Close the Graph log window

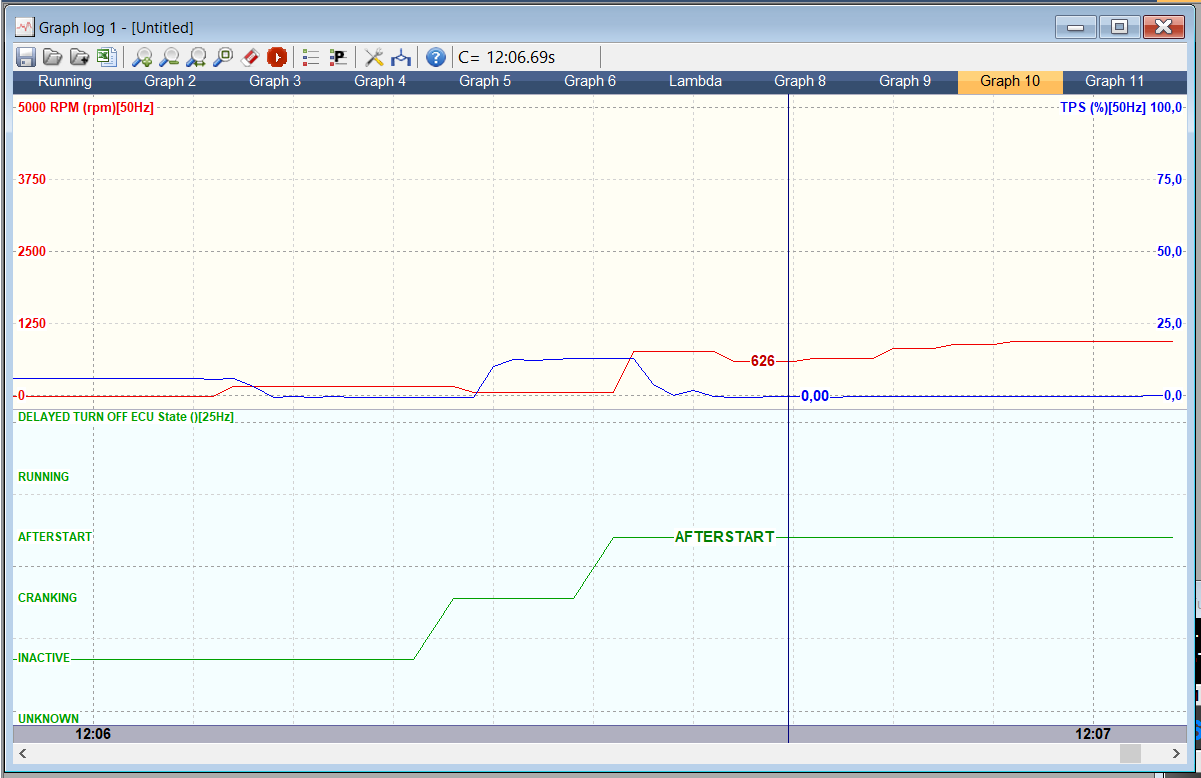coord(1163,27)
